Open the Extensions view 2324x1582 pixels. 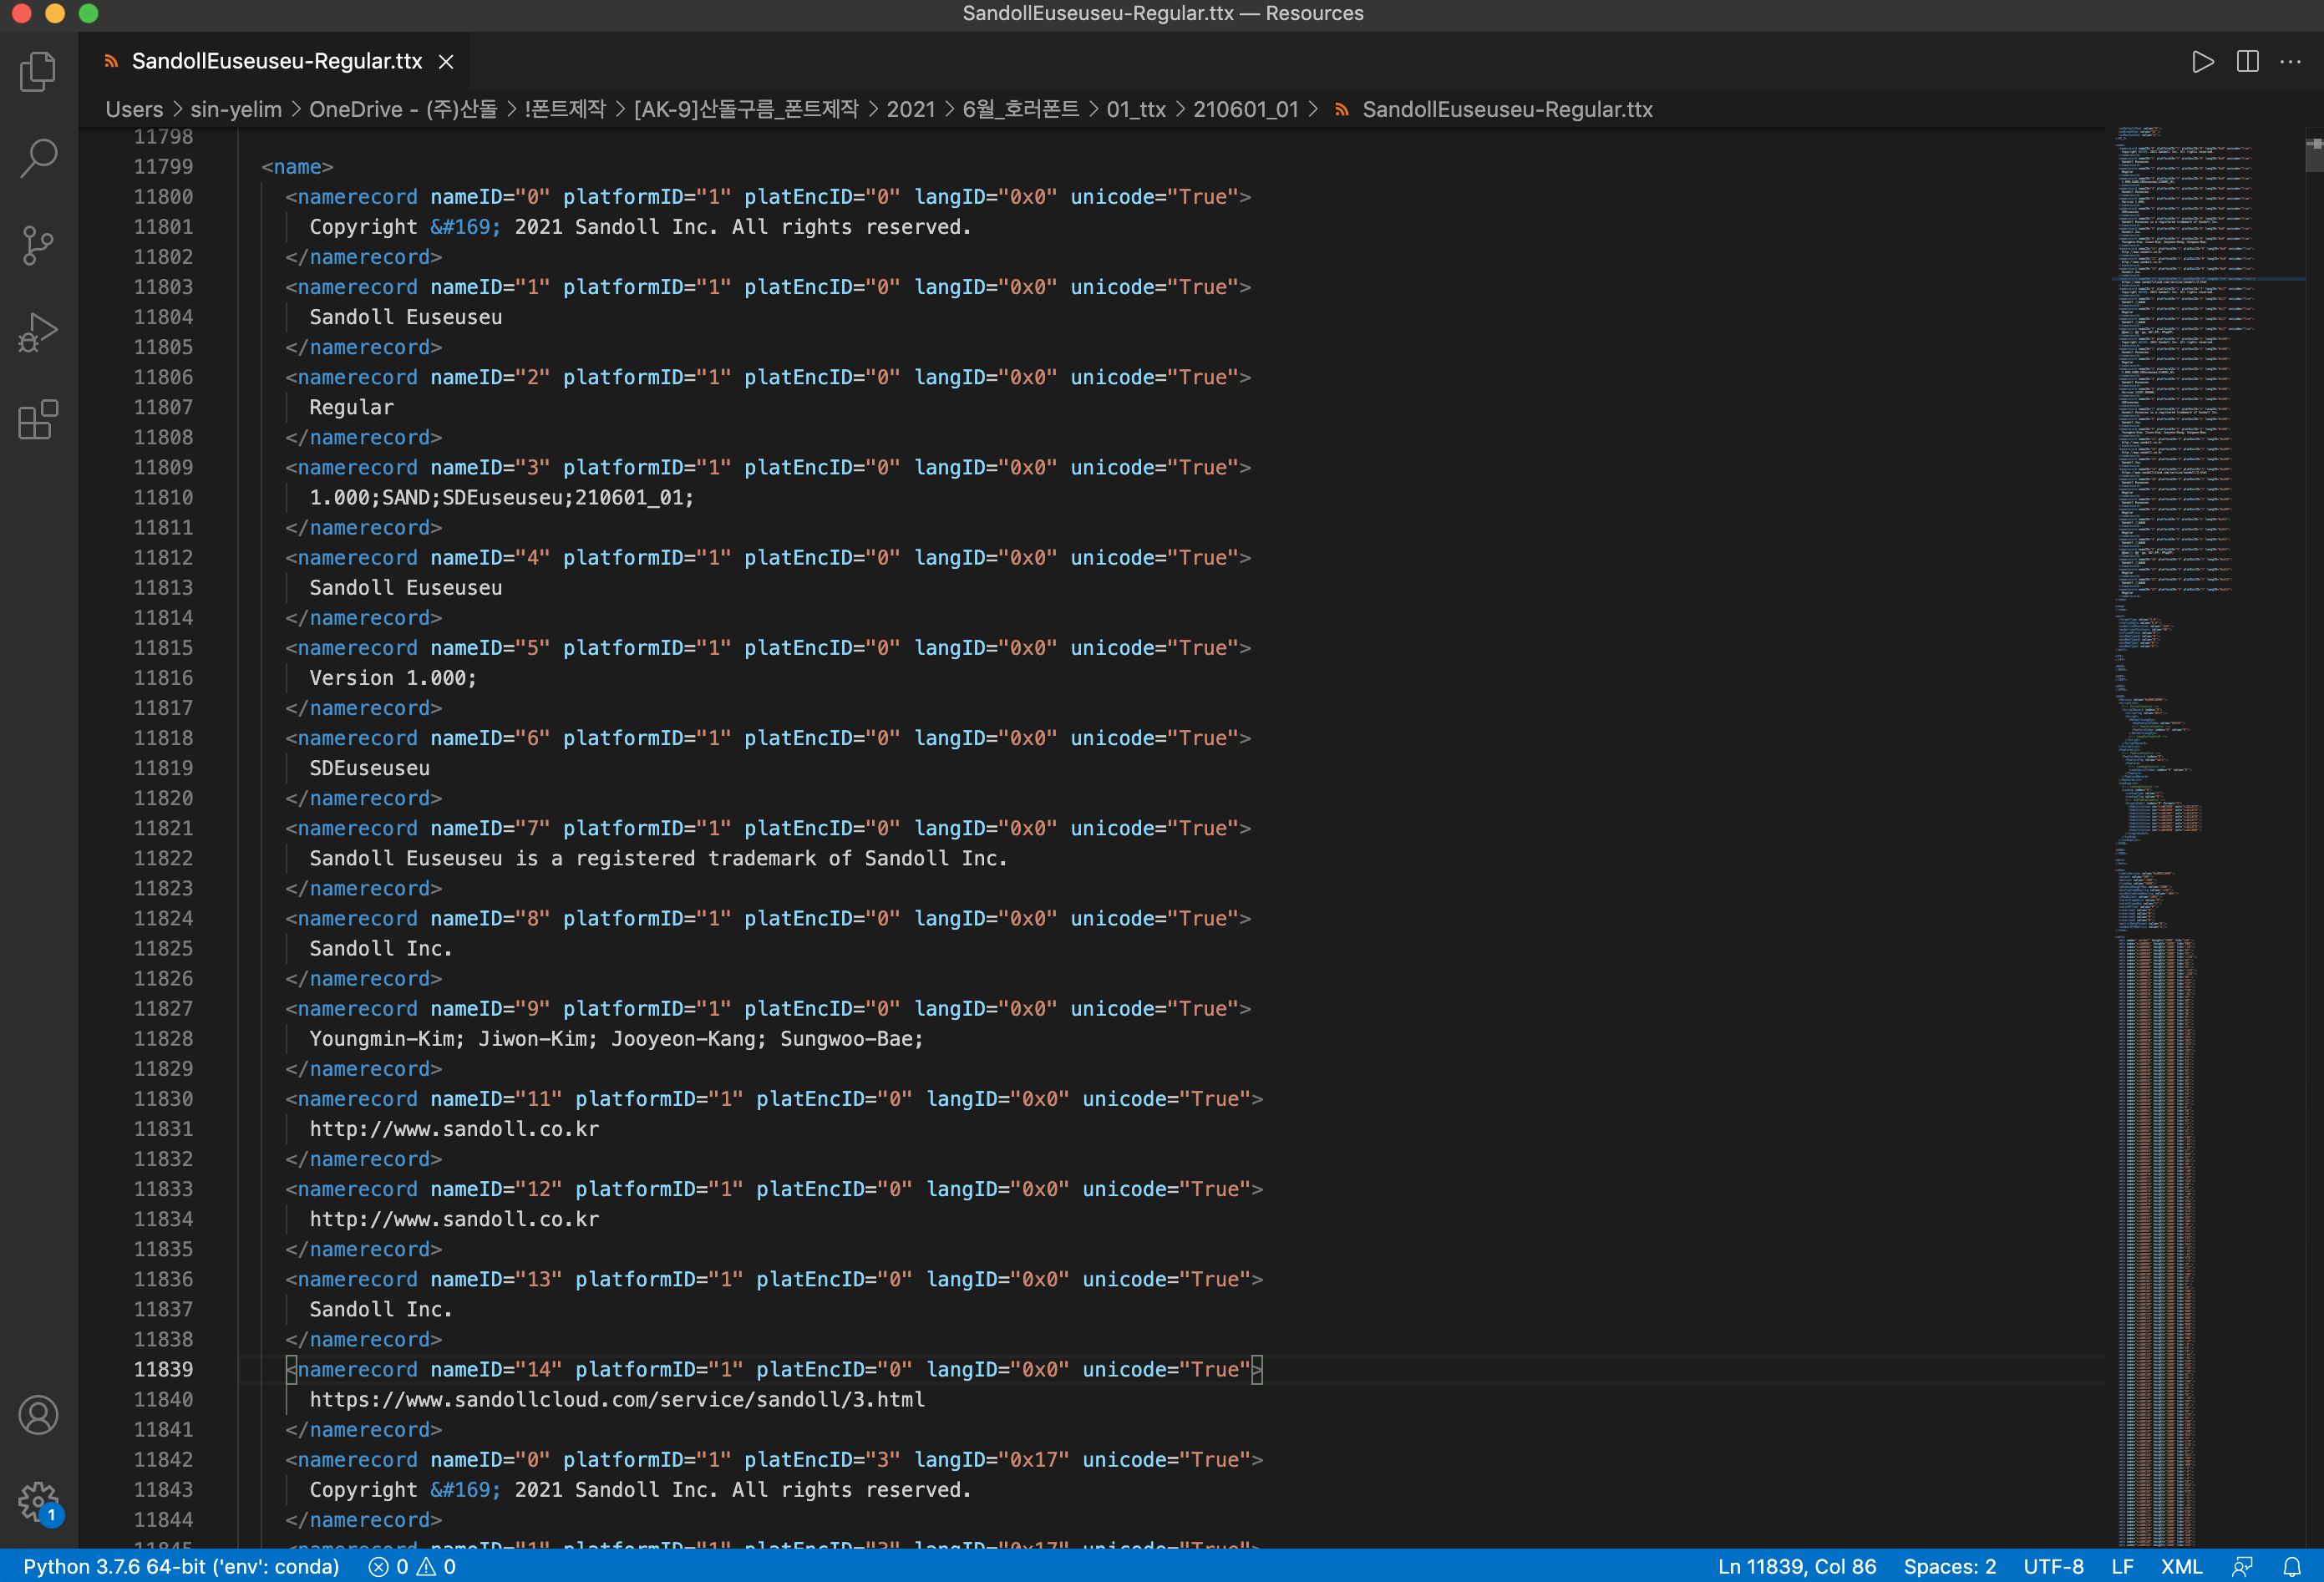tap(38, 419)
